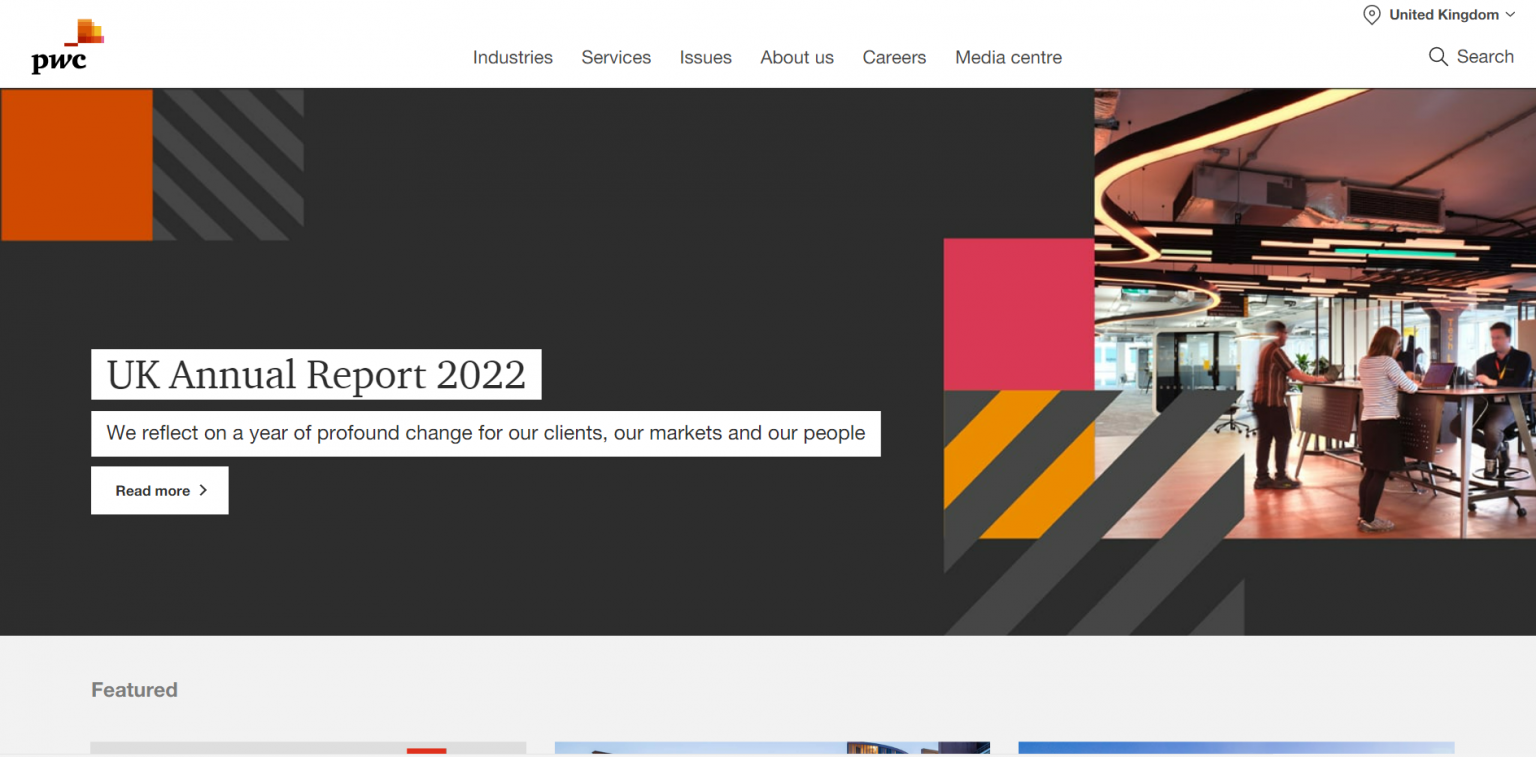Open the first featured card thumbnail
This screenshot has width=1536, height=757.
coord(308,747)
